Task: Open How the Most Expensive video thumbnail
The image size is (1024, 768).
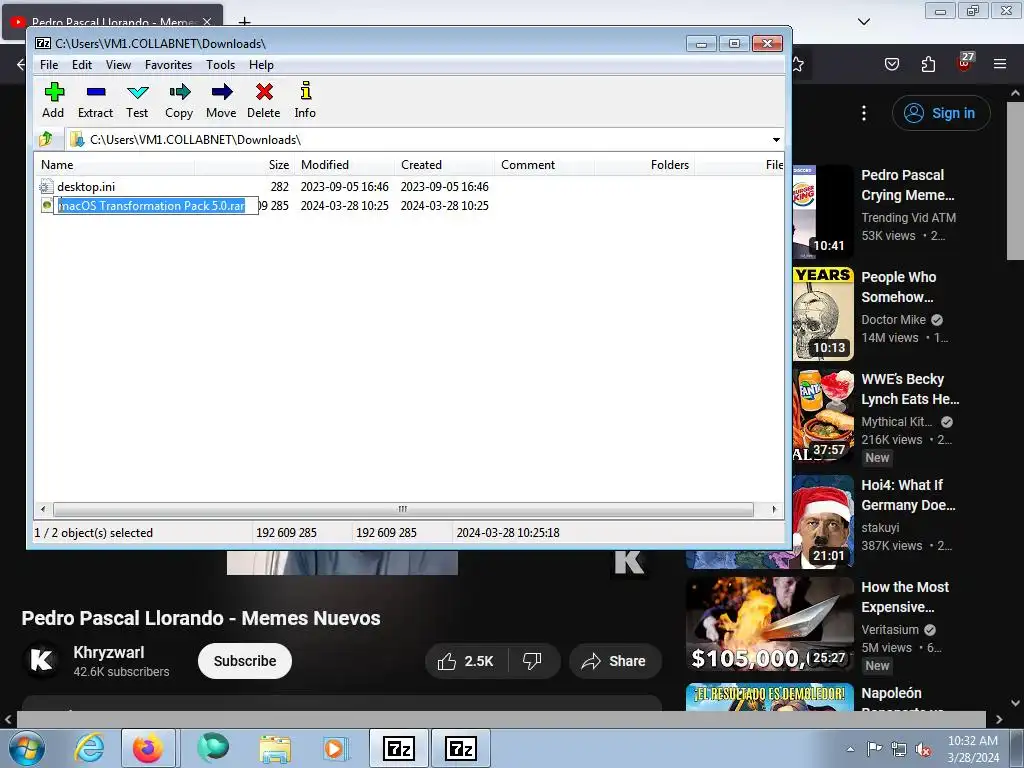Action: 770,624
